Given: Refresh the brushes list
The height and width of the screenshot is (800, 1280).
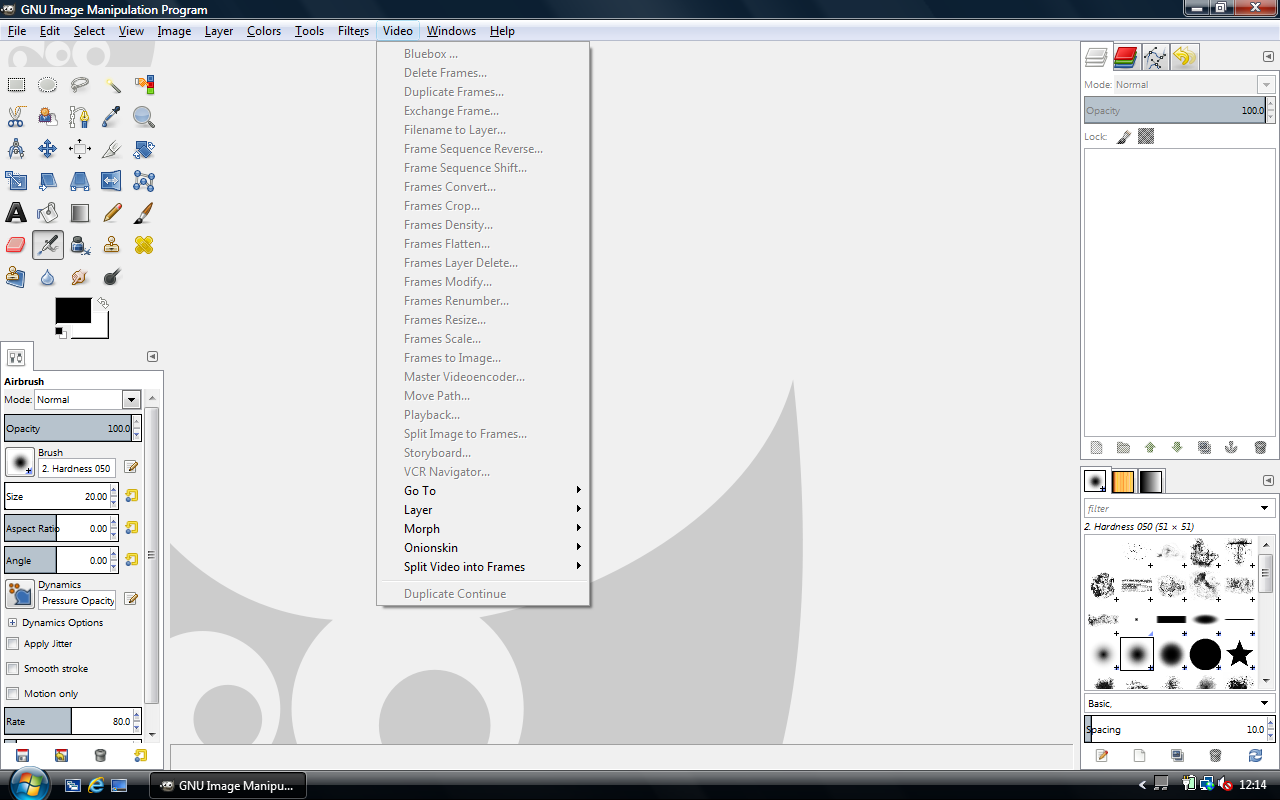Looking at the screenshot, I should (1255, 756).
